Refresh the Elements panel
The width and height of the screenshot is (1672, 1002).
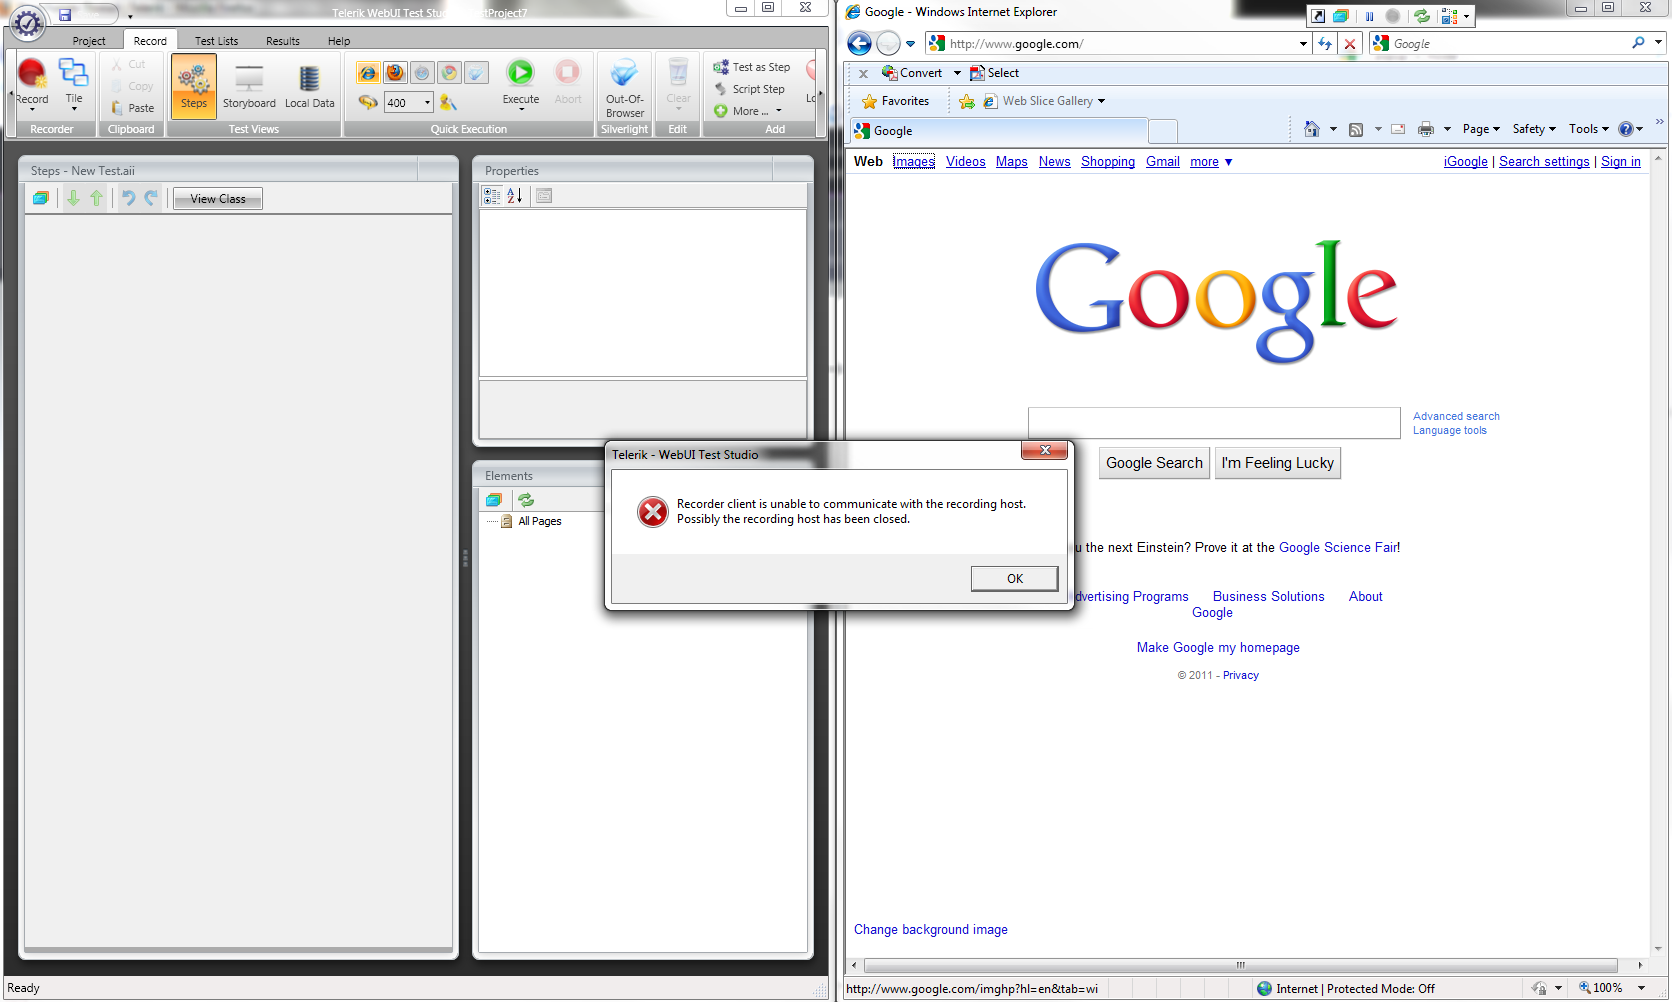[526, 500]
